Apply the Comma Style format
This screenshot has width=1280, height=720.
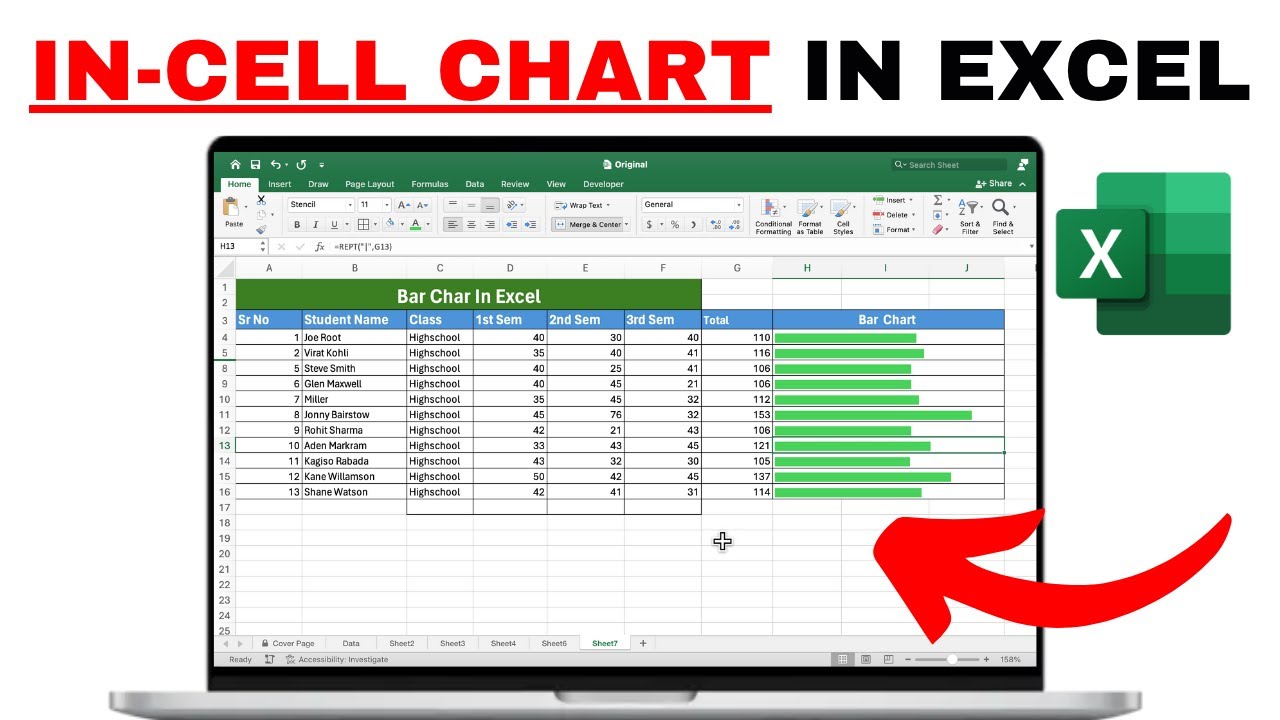tap(694, 225)
